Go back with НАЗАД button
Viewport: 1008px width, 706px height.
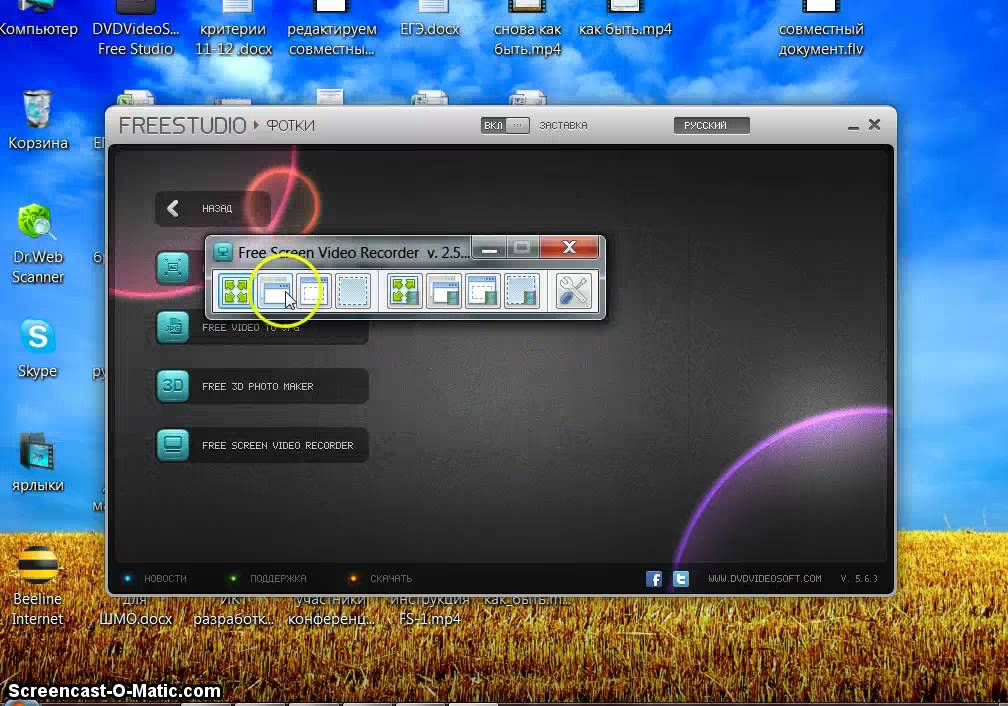pyautogui.click(x=212, y=208)
